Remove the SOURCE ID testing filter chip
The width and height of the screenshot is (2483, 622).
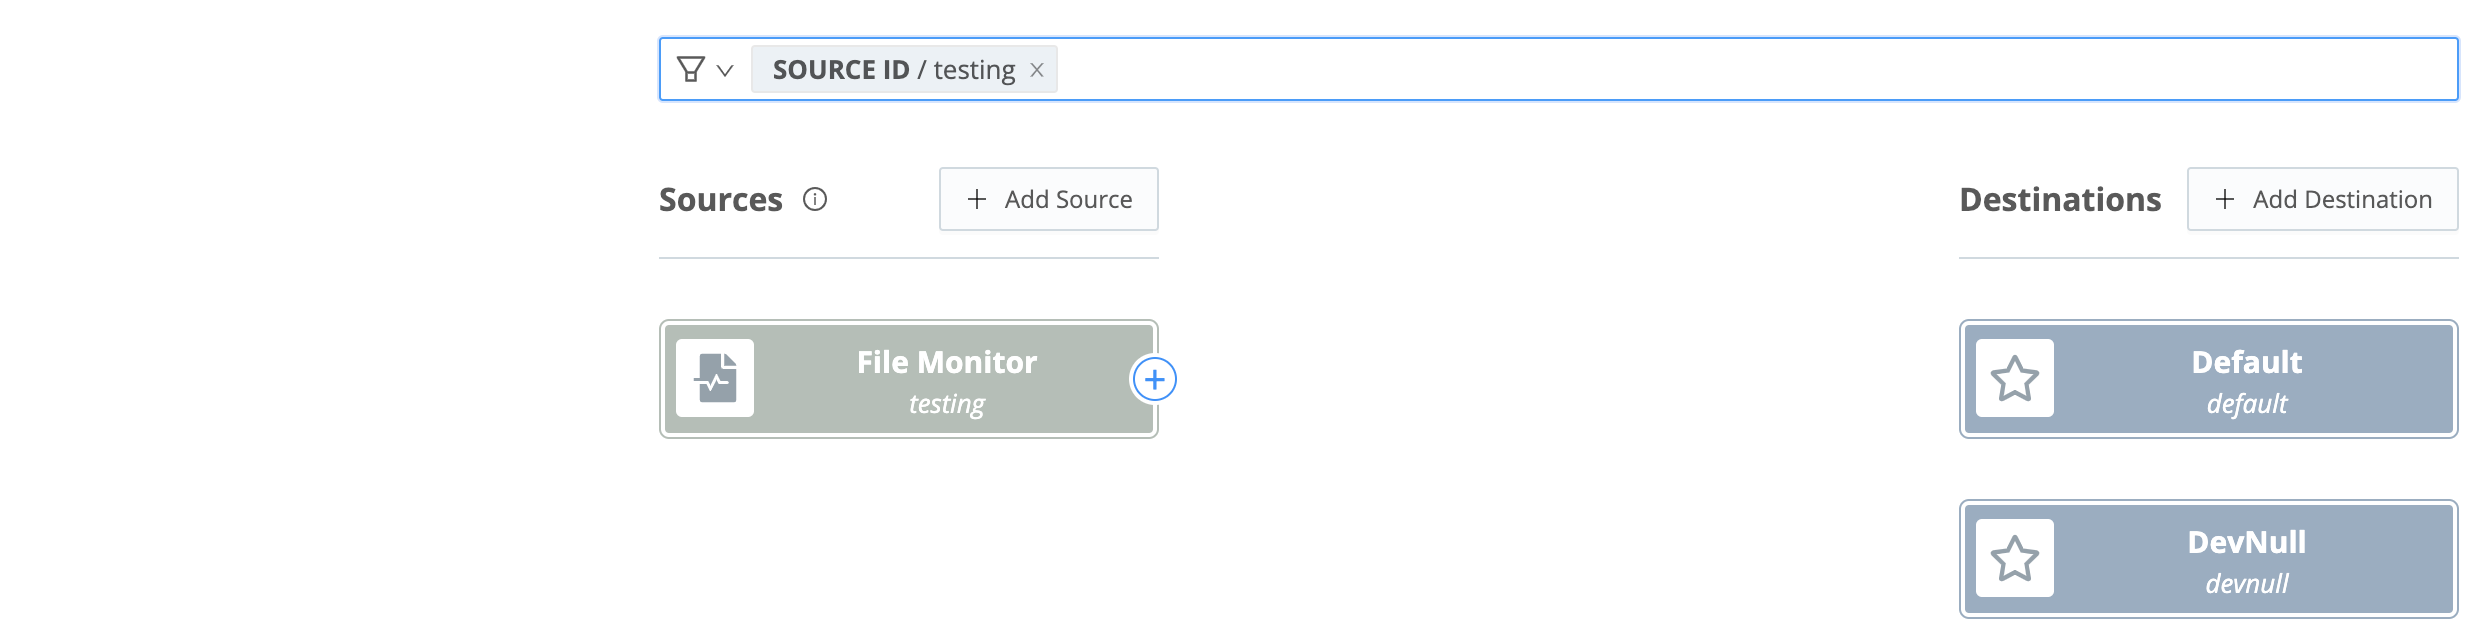point(1037,70)
